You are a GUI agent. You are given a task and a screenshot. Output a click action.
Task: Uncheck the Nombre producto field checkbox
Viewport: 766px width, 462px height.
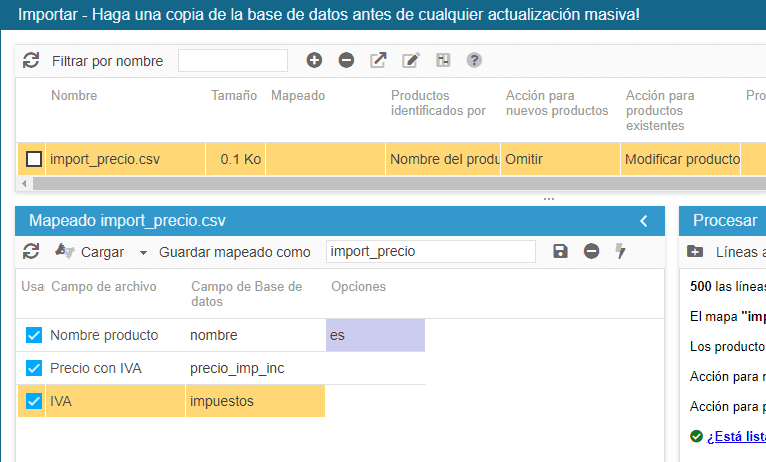tap(34, 336)
